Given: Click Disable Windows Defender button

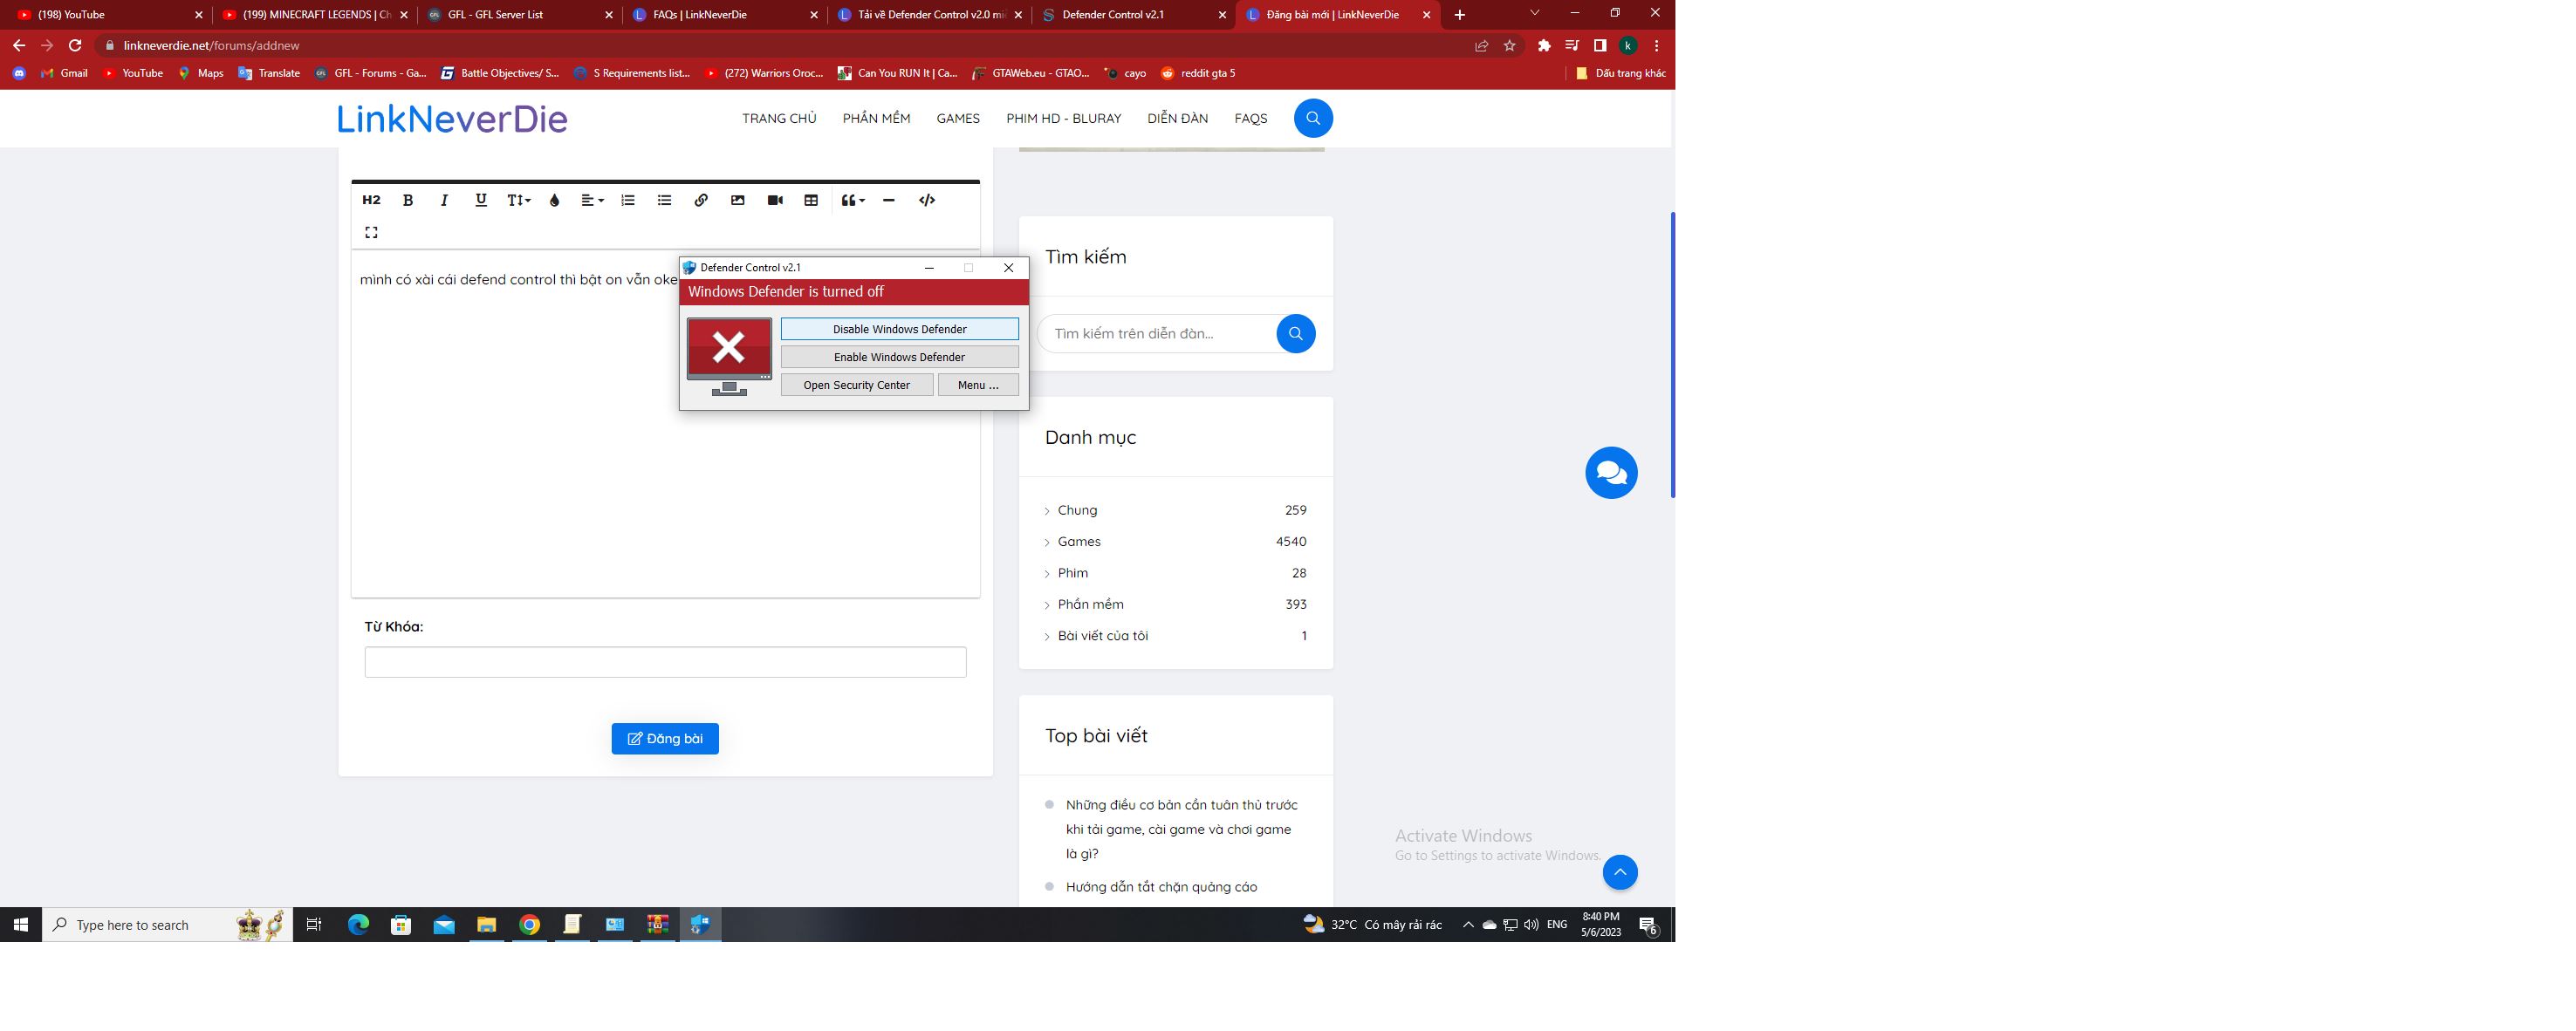Looking at the screenshot, I should point(899,328).
